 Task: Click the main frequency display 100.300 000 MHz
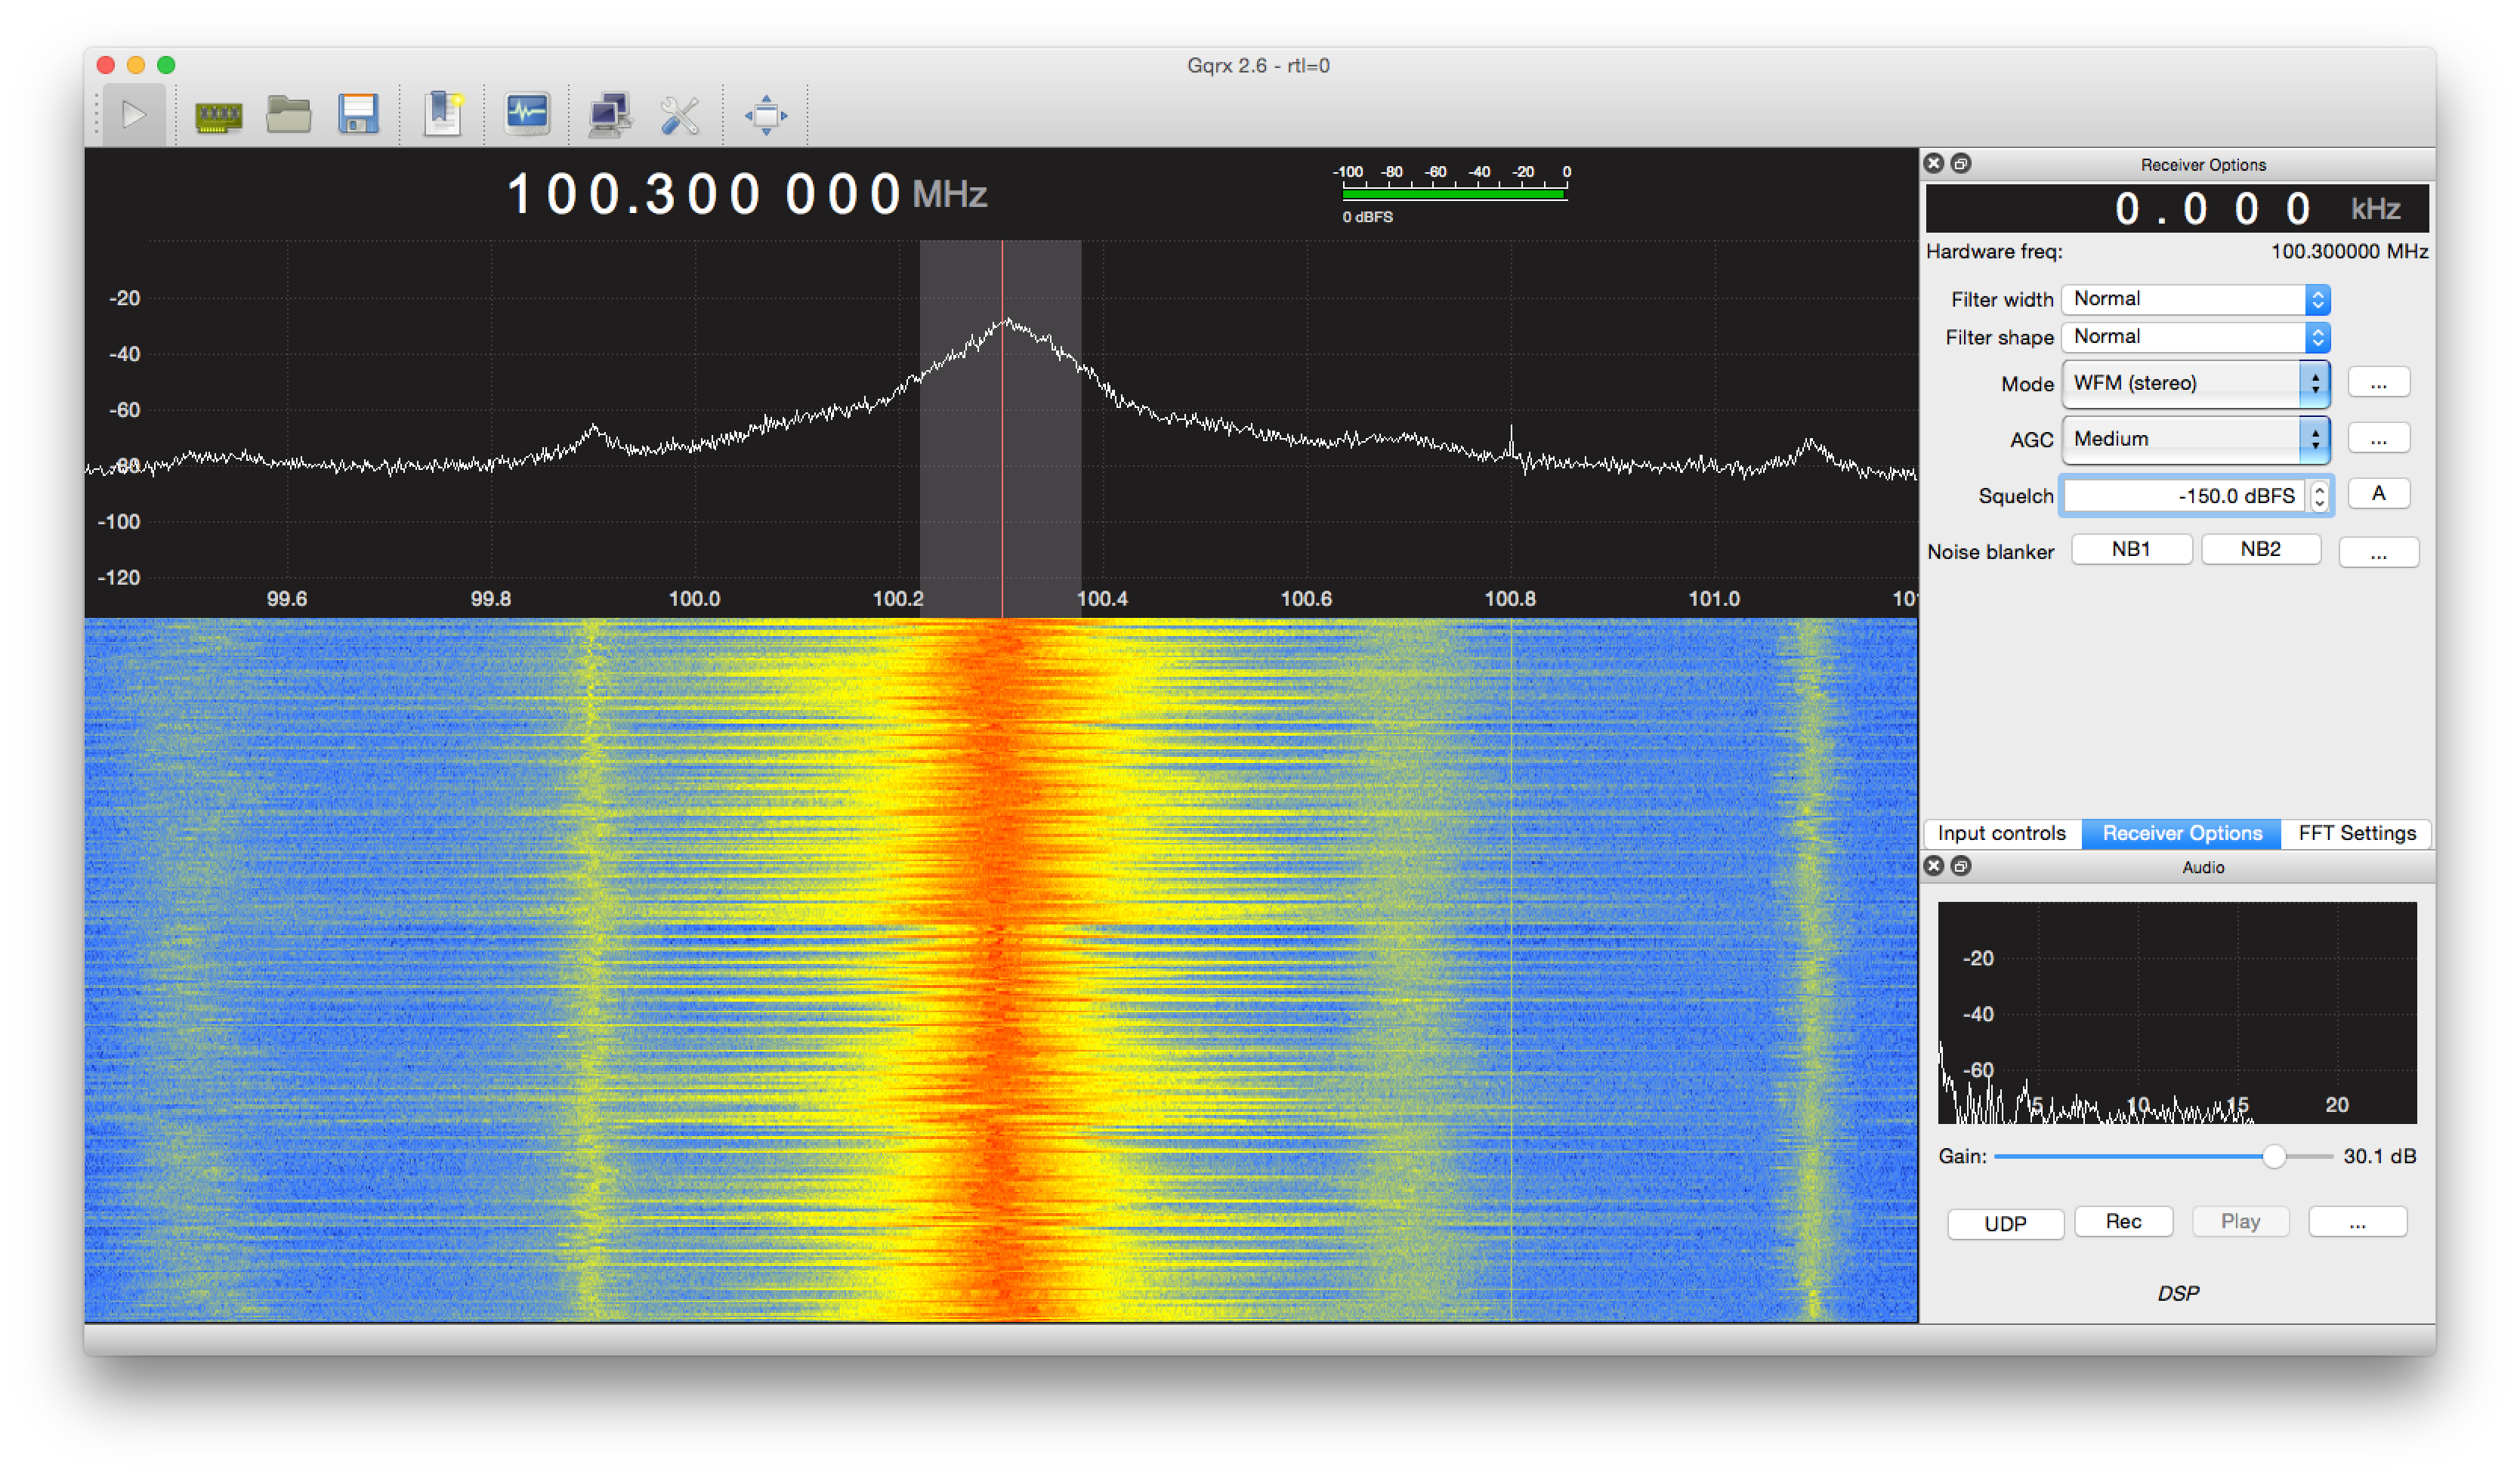[x=747, y=194]
